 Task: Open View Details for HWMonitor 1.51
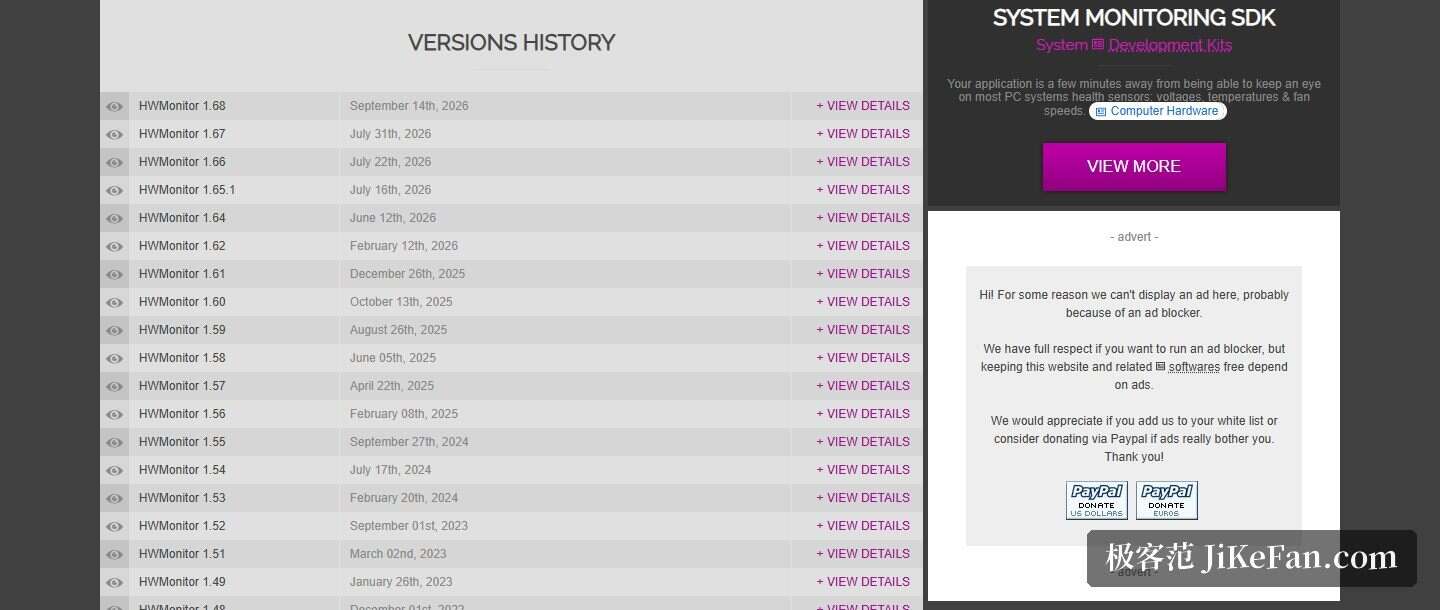click(863, 554)
